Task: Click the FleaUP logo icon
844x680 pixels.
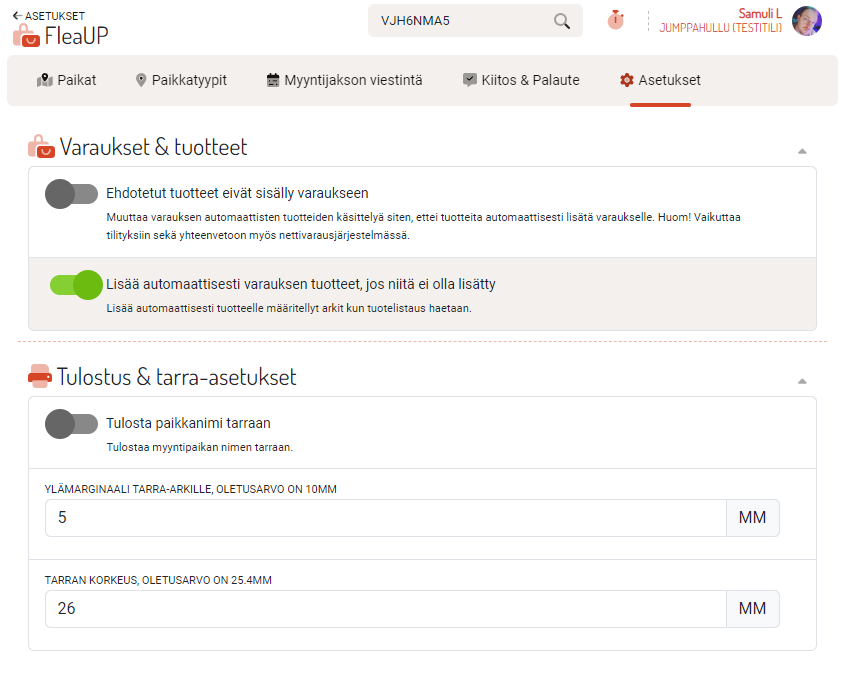Action: (x=26, y=35)
